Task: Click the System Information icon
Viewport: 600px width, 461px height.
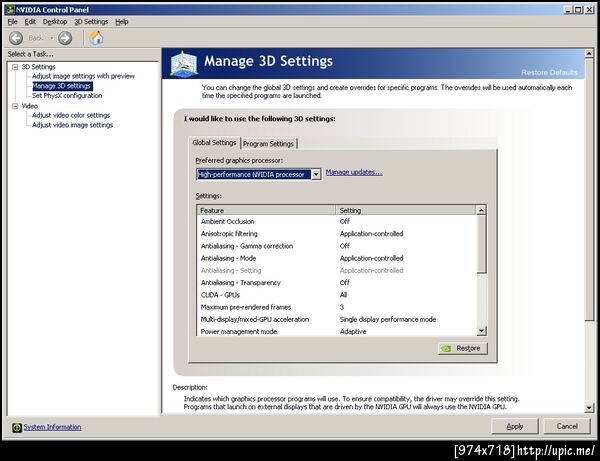Action: [x=16, y=427]
